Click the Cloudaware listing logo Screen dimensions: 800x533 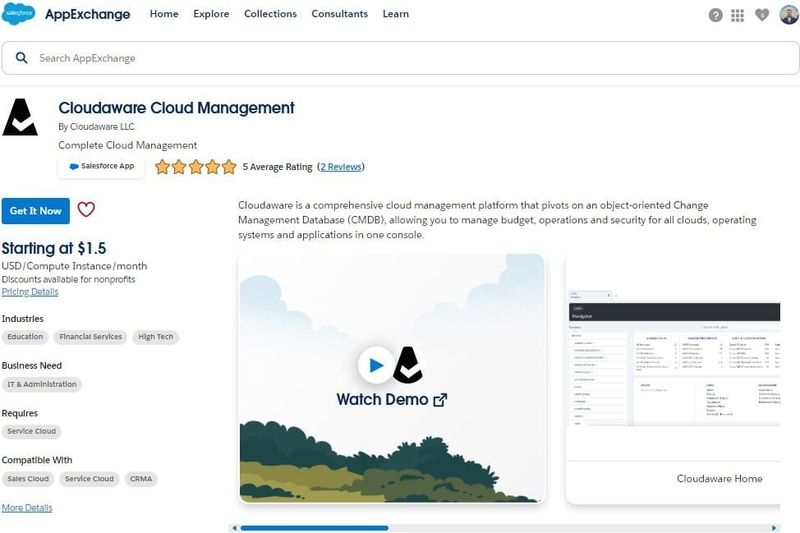[x=20, y=117]
